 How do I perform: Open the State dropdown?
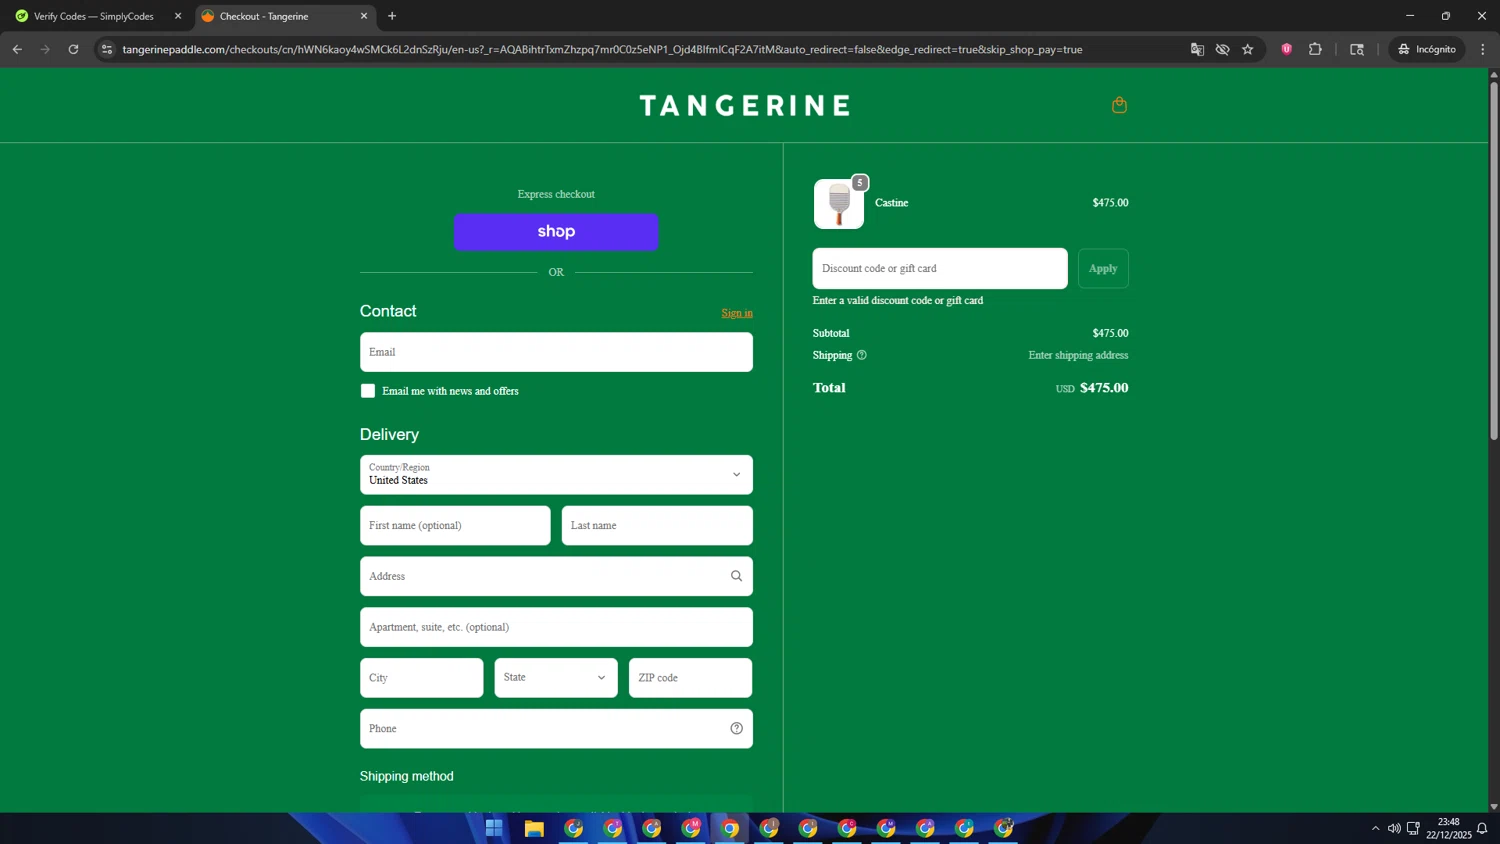(x=556, y=677)
